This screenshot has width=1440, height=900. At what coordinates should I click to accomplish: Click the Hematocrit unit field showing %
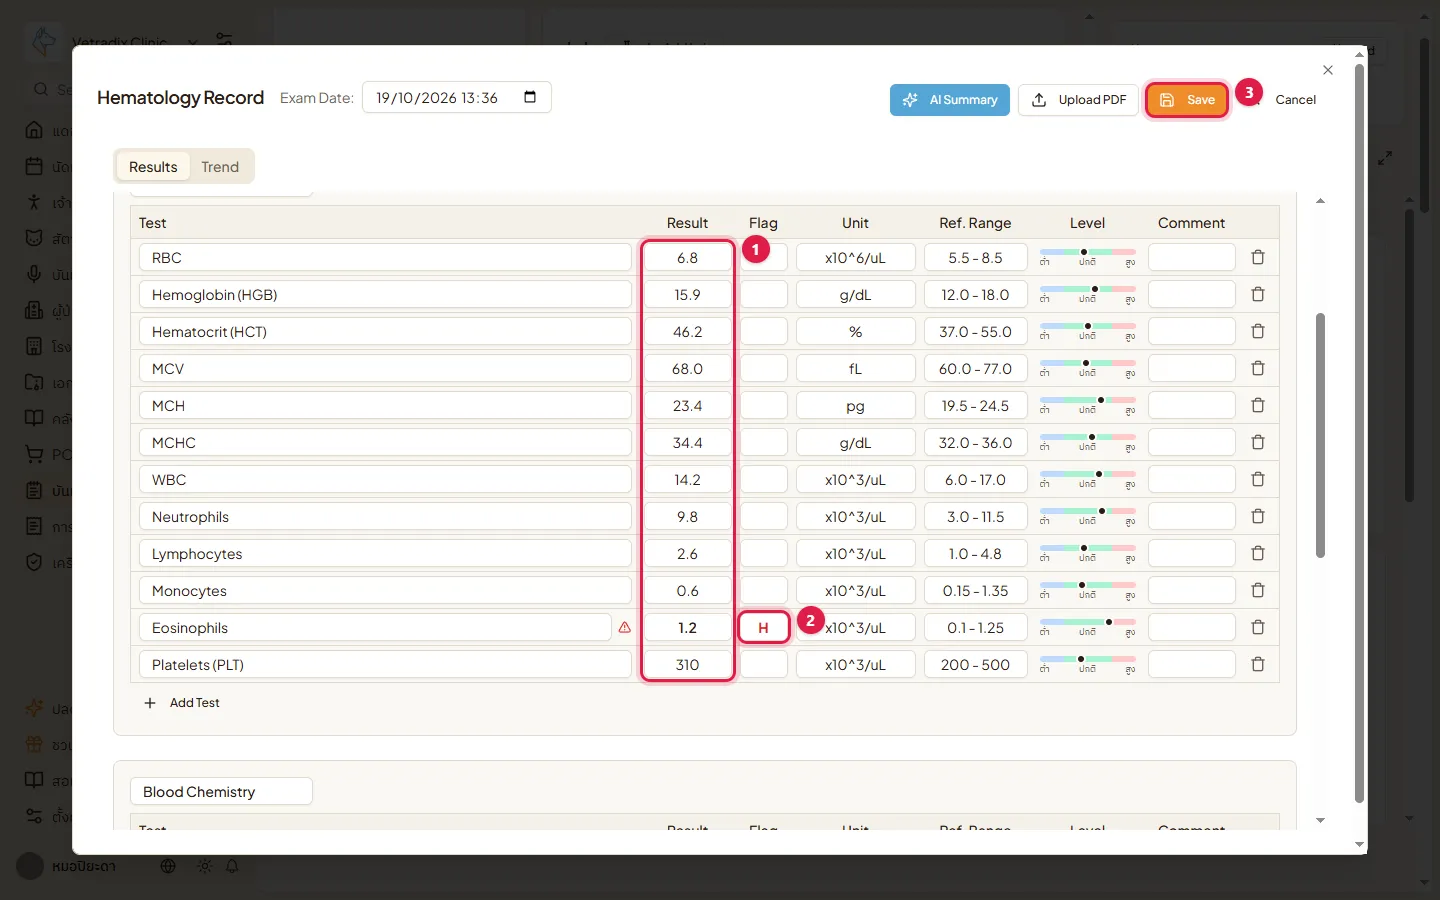856,331
